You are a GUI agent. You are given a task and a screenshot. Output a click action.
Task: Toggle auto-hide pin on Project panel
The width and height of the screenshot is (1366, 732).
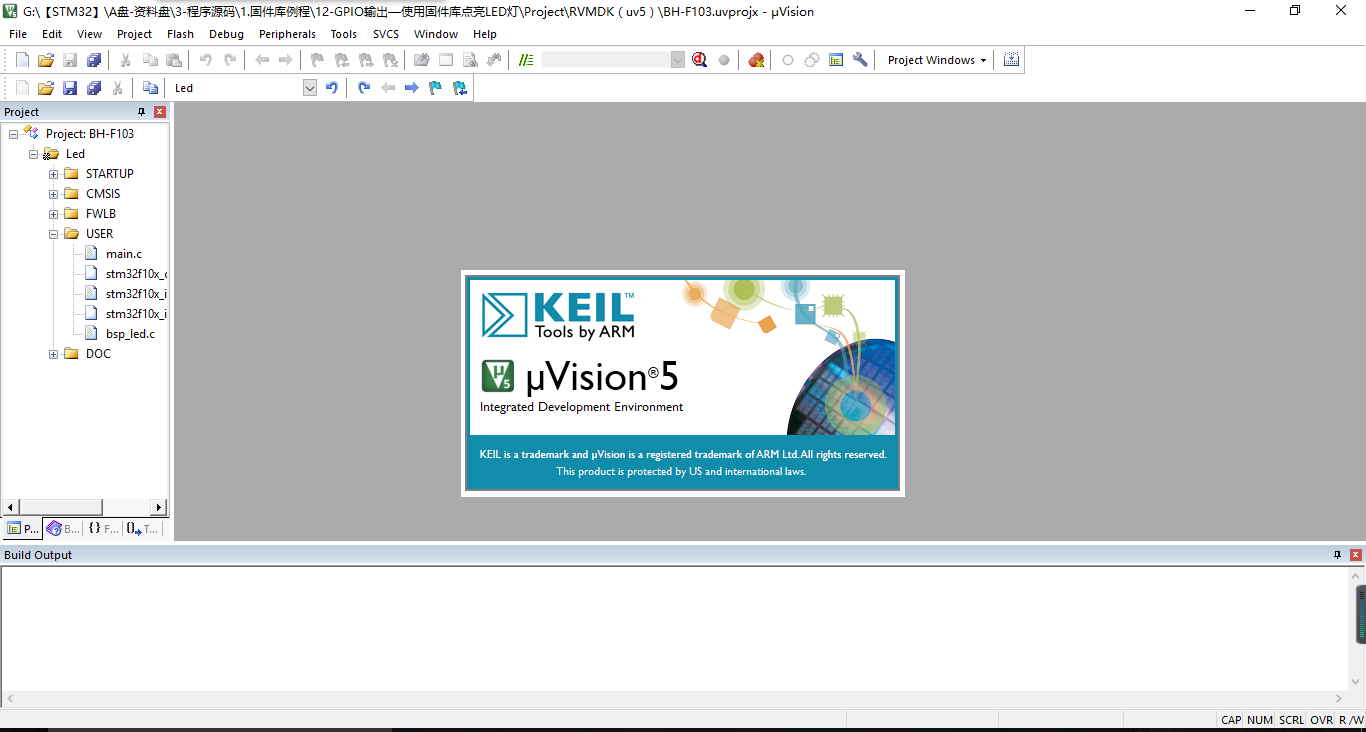point(141,112)
